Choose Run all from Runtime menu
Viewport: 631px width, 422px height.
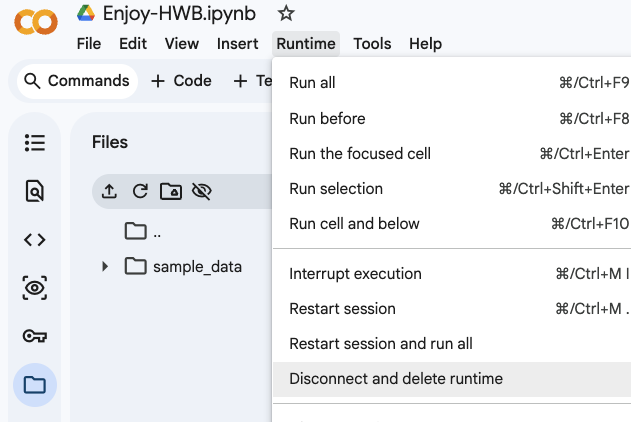312,83
